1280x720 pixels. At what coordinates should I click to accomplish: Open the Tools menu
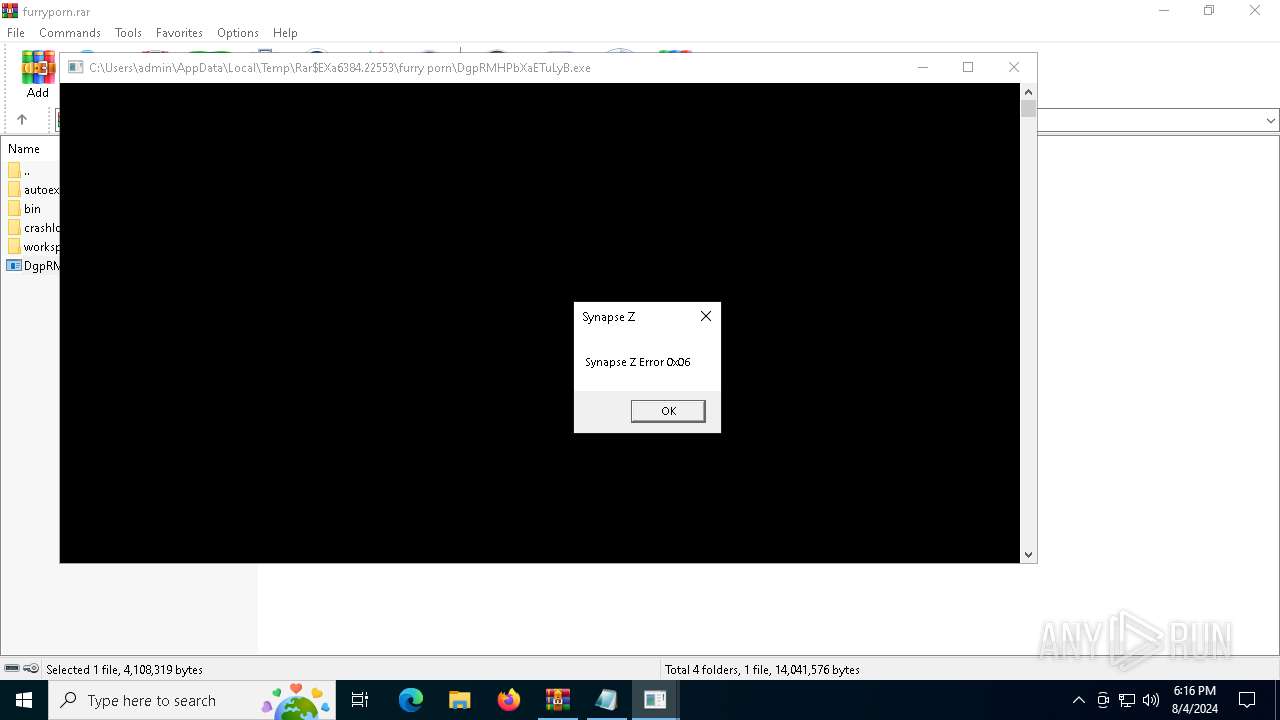tap(128, 32)
